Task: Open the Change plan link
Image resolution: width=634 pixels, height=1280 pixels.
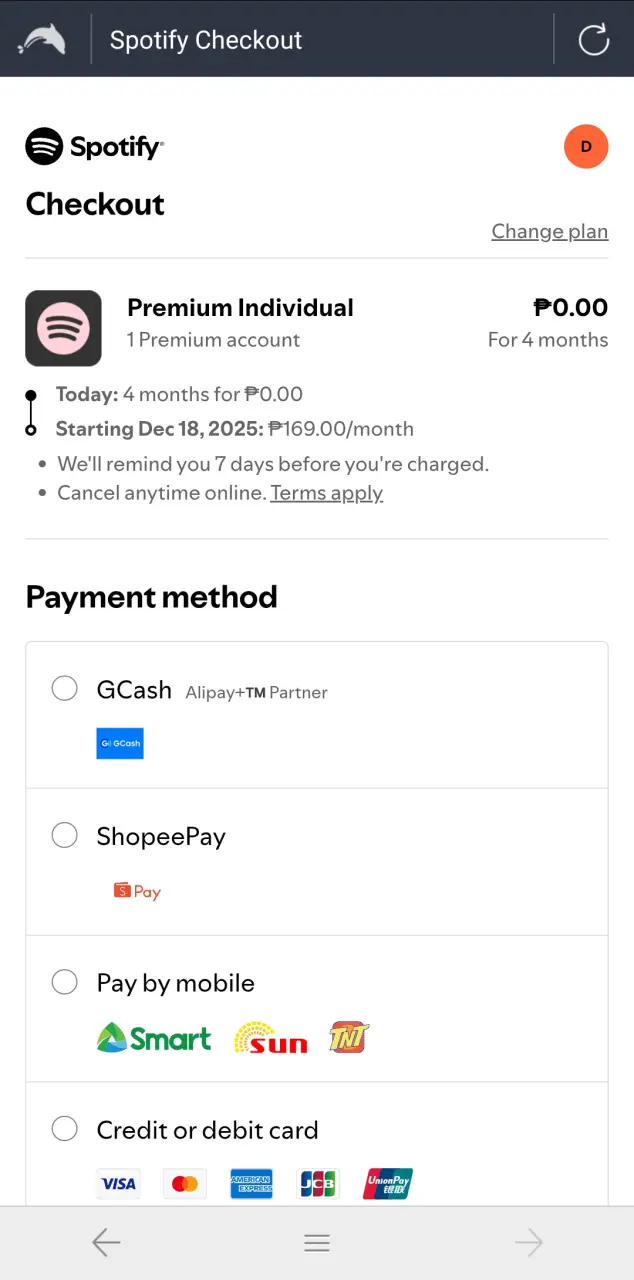Action: pos(550,231)
